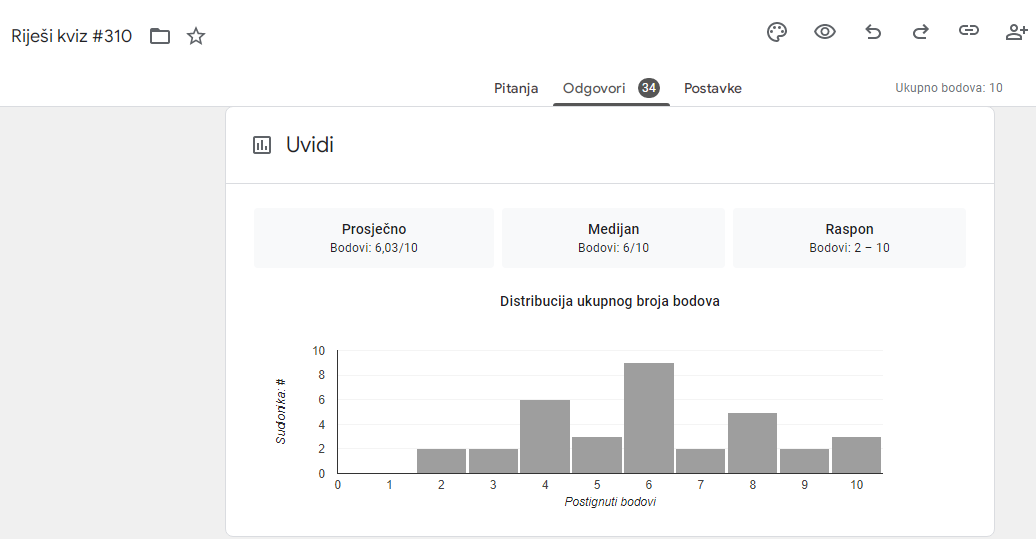Star the quiz Riješi kviz #310
This screenshot has width=1036, height=539.
[x=196, y=36]
